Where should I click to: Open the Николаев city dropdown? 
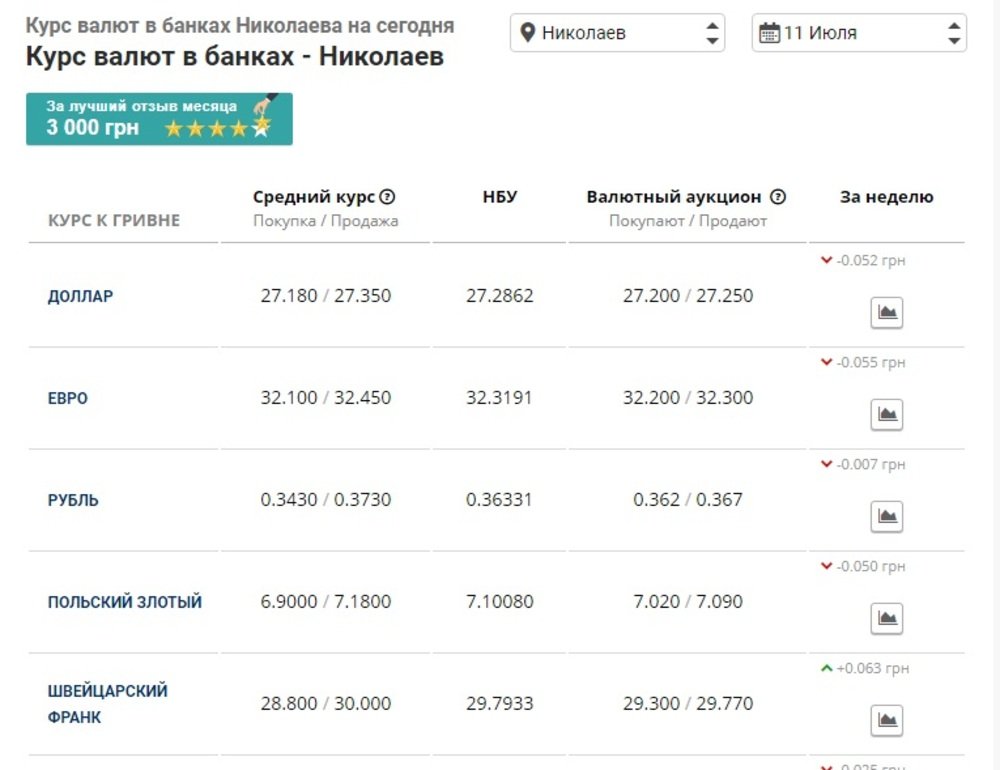click(617, 33)
